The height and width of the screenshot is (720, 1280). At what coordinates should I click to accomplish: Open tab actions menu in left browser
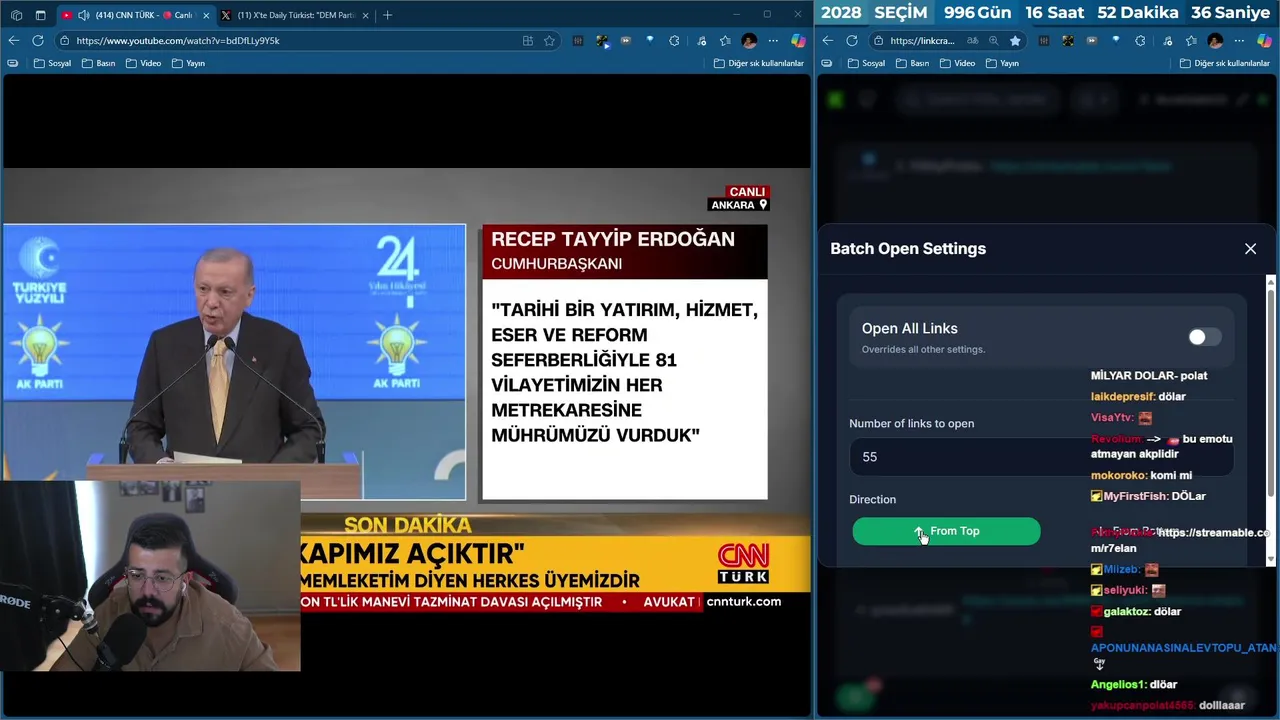40,15
